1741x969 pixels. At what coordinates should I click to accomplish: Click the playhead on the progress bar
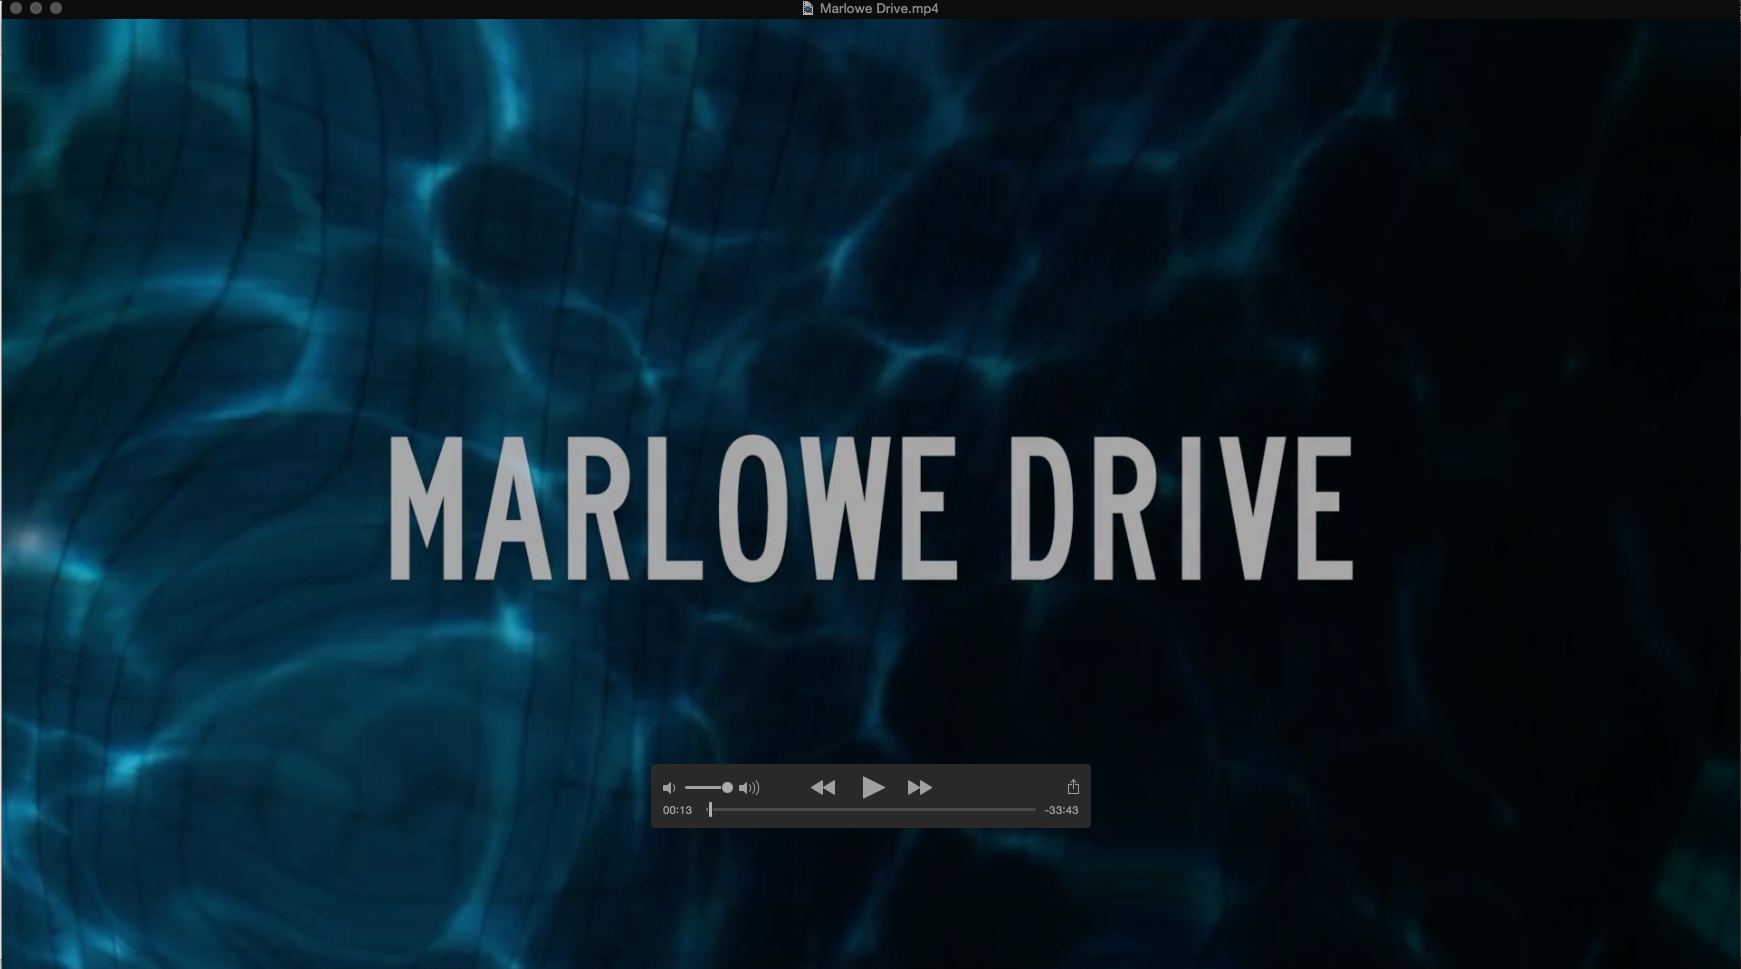(x=710, y=810)
